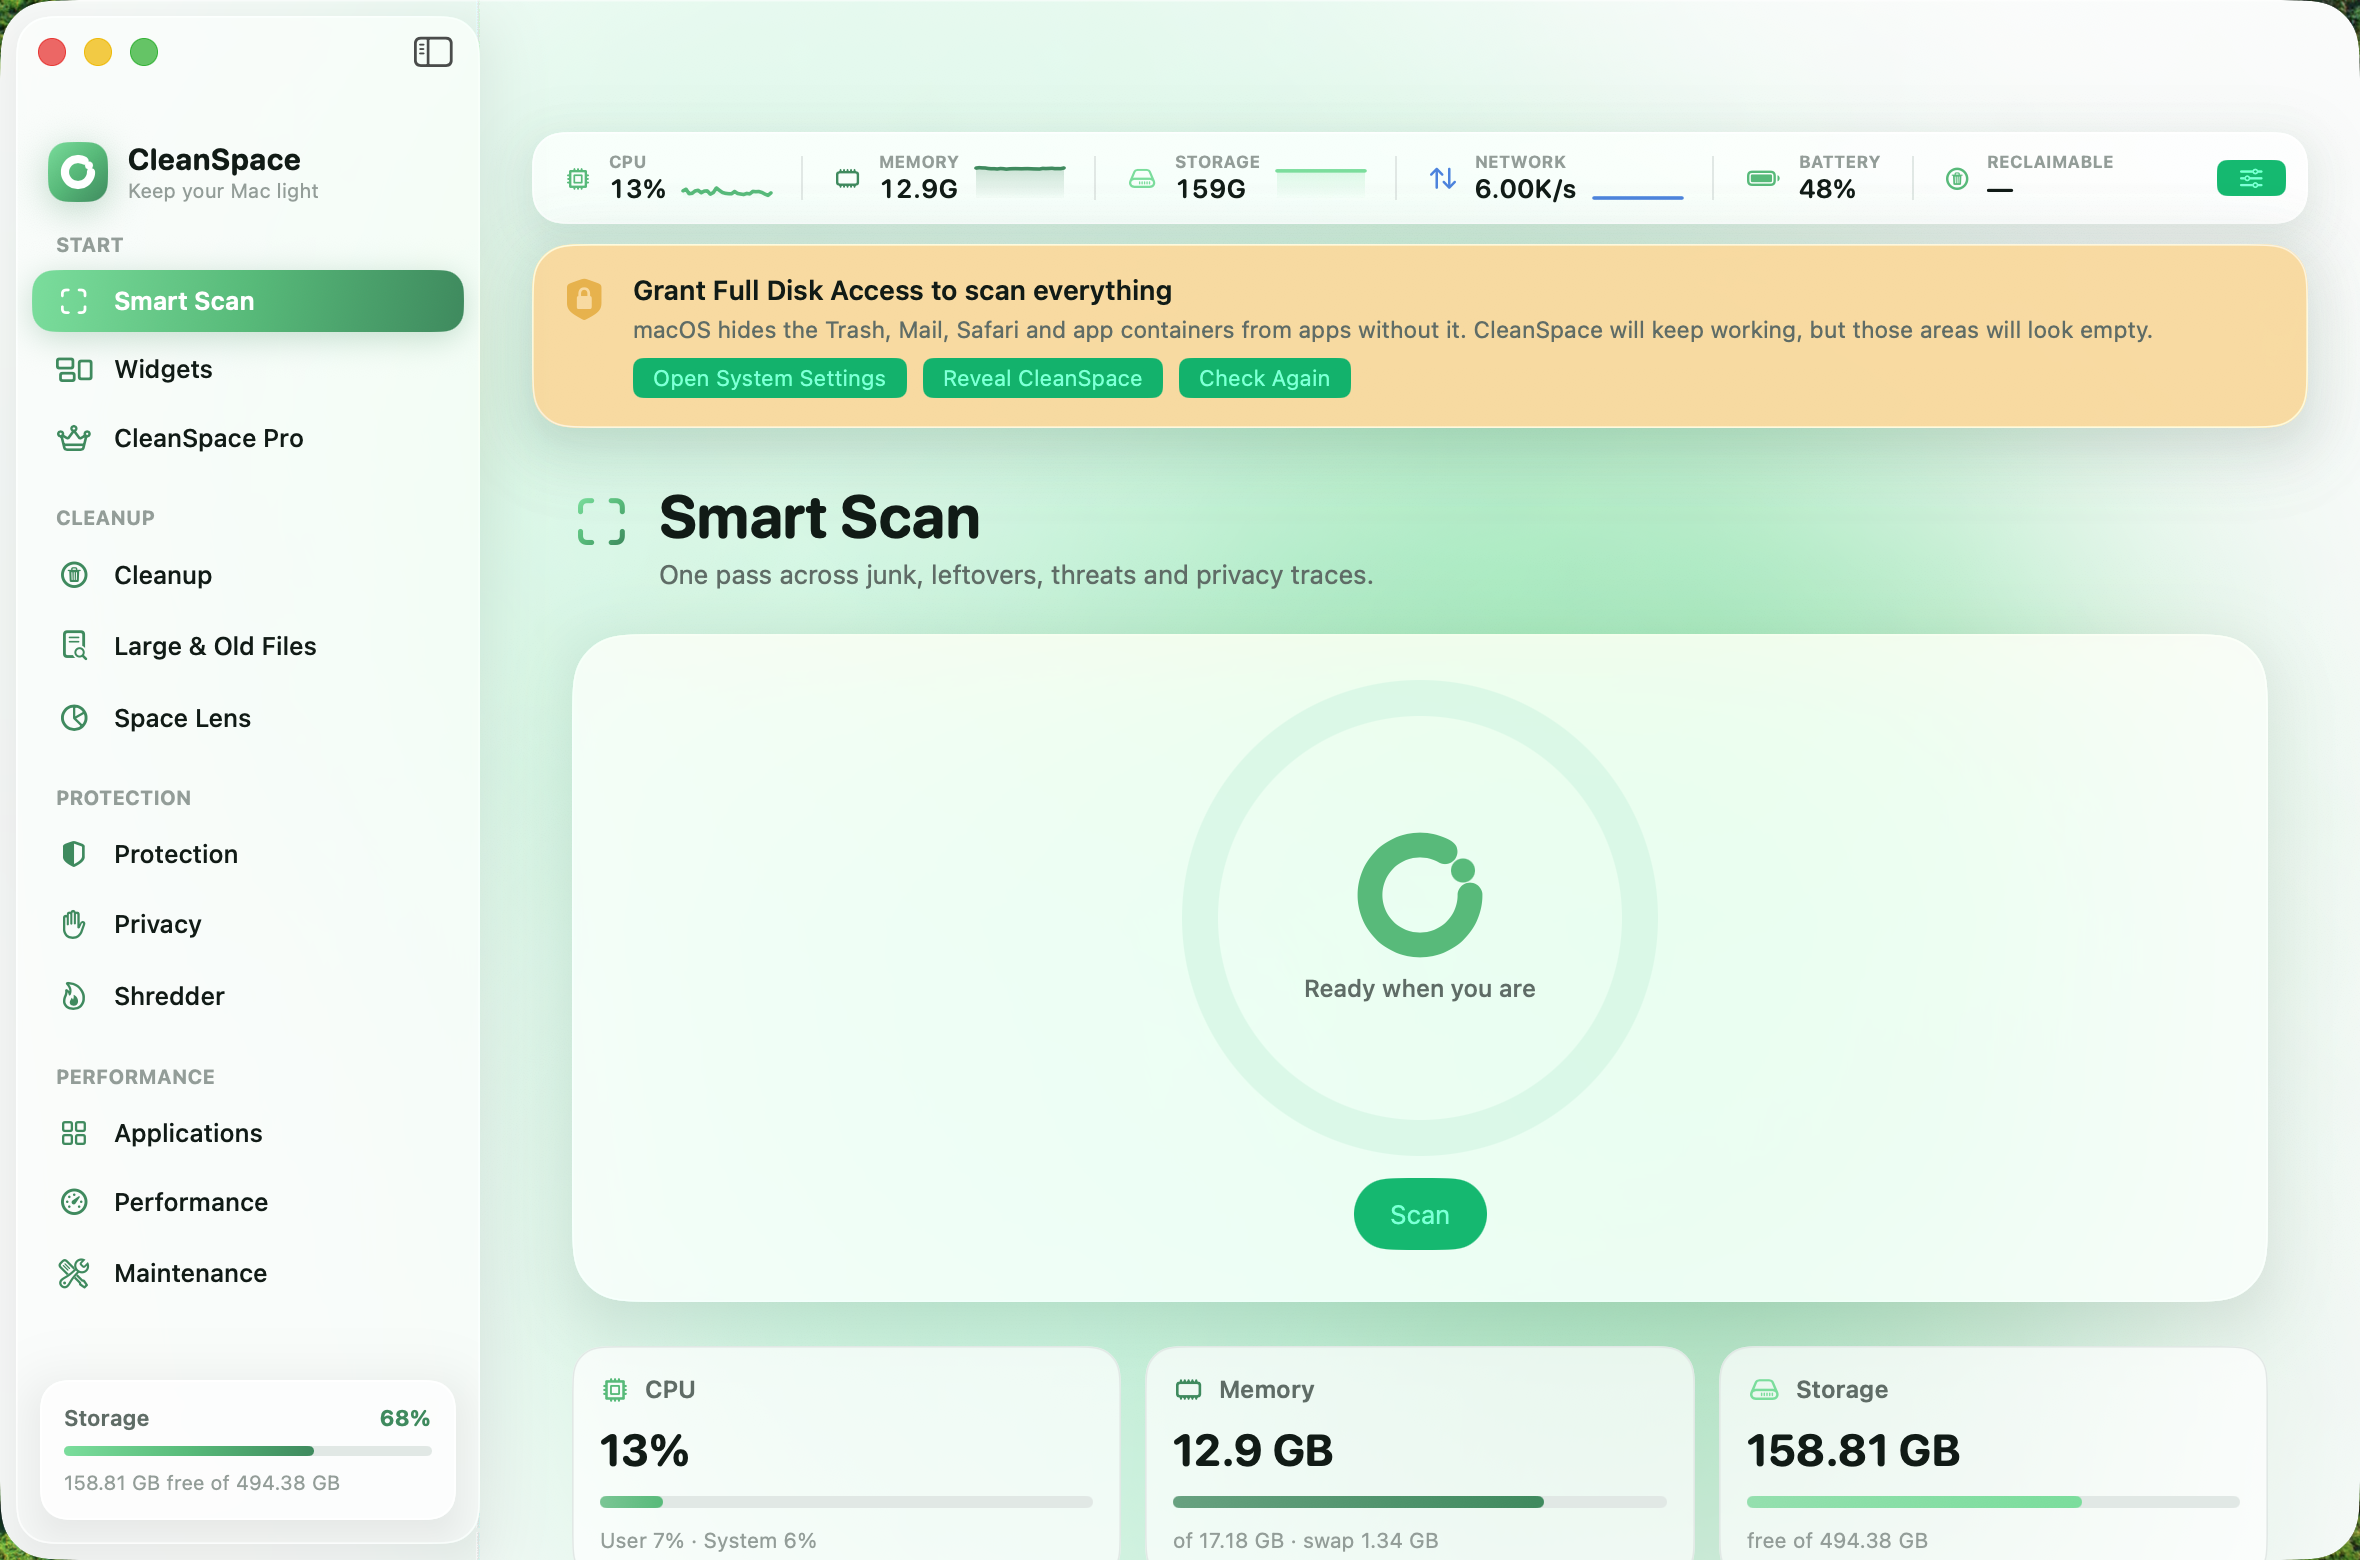Click the Battery icon in stats bar
This screenshot has width=2360, height=1560.
[x=1763, y=178]
